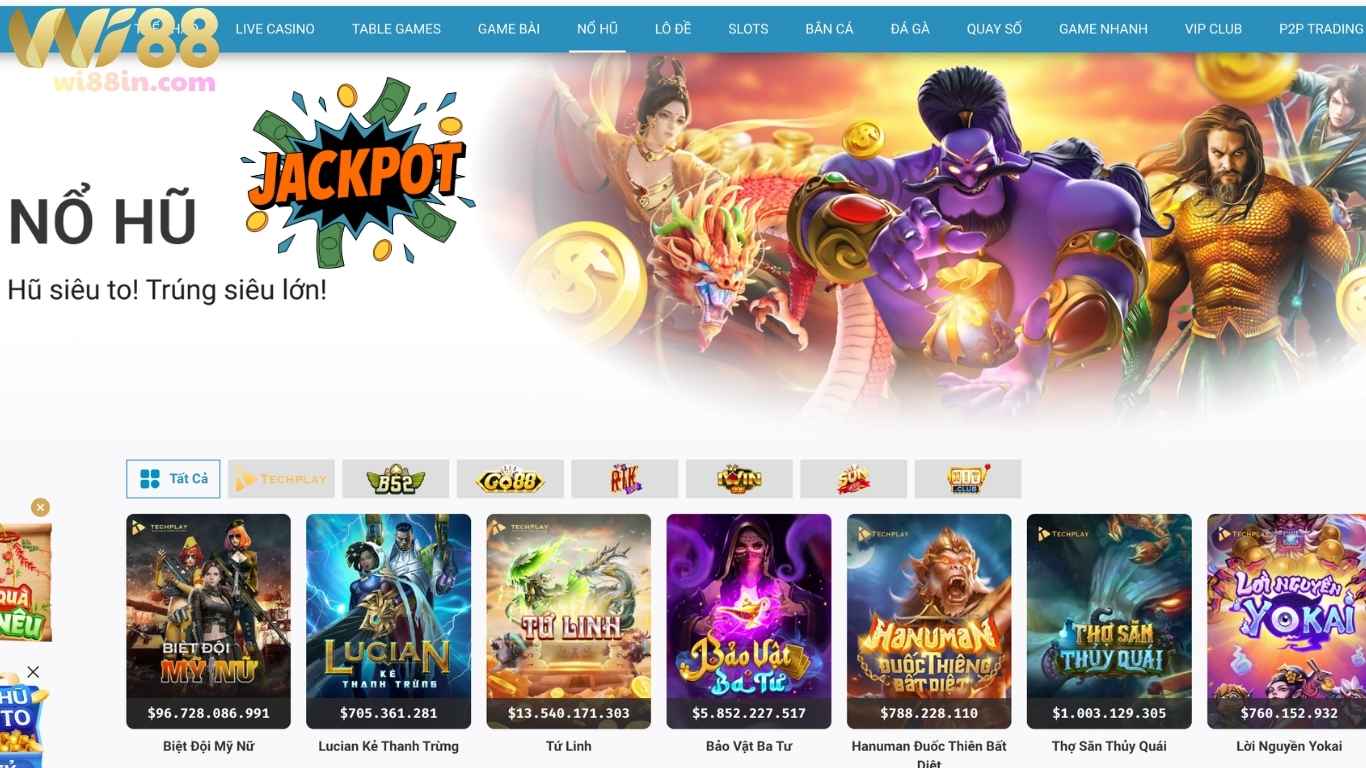This screenshot has height=768, width=1366.
Task: Select the Hit Club provider filter
Action: tap(968, 479)
